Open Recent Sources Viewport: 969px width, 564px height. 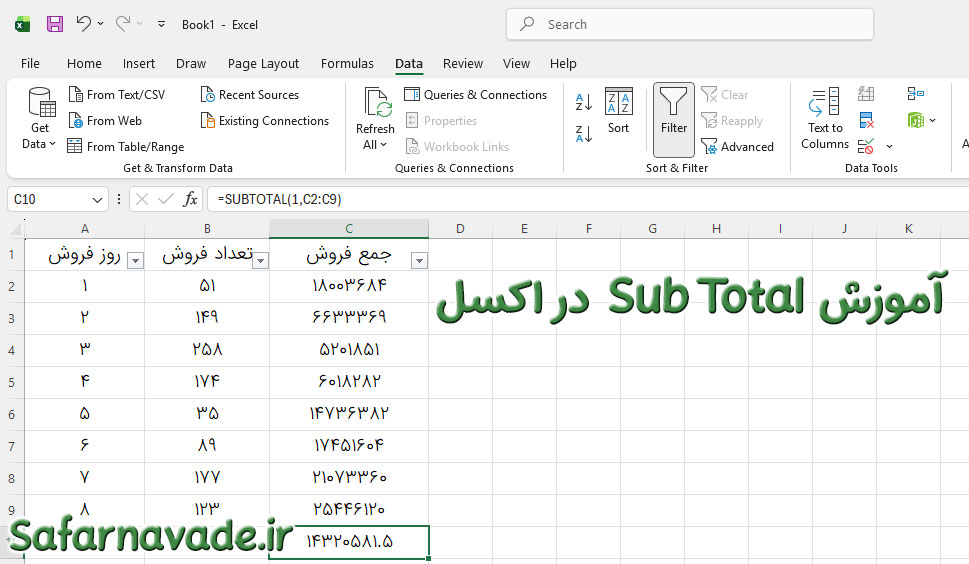coord(250,95)
